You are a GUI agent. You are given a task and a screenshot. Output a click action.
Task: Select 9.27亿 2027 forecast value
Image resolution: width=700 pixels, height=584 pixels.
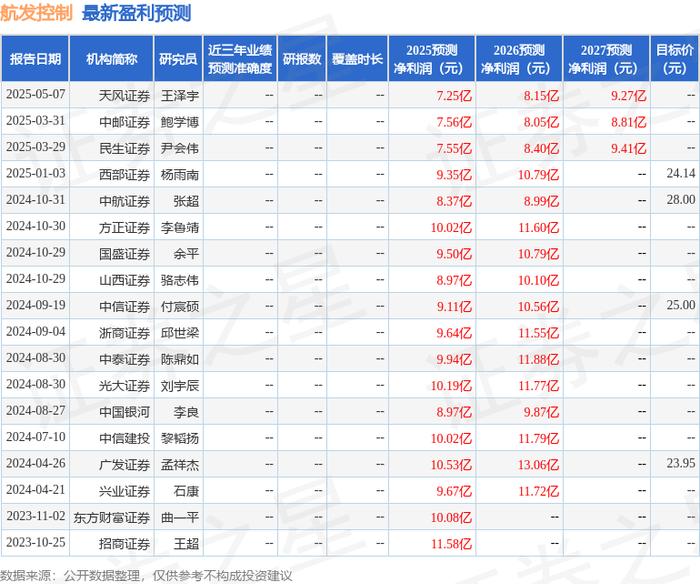[x=629, y=96]
